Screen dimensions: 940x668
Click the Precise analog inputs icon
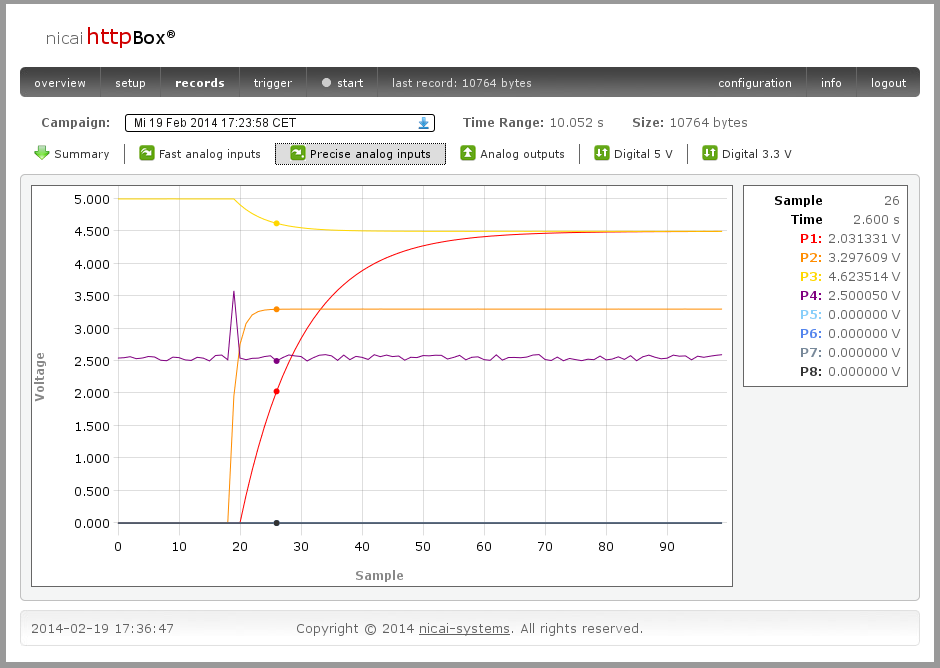(297, 153)
